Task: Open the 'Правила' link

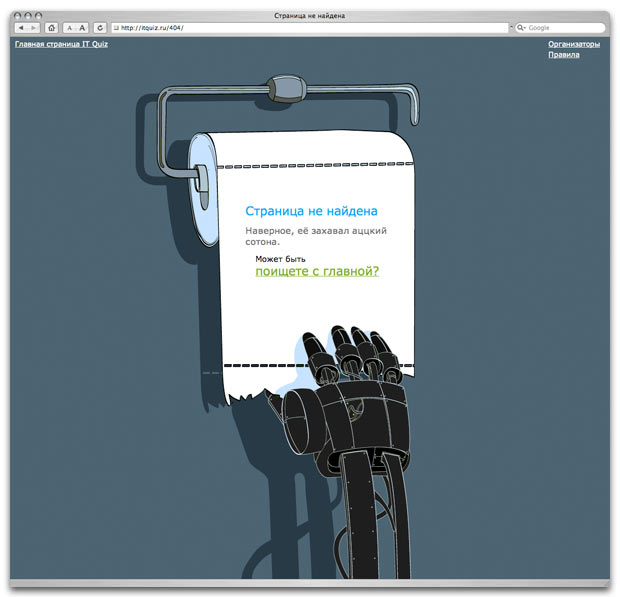Action: pos(564,55)
